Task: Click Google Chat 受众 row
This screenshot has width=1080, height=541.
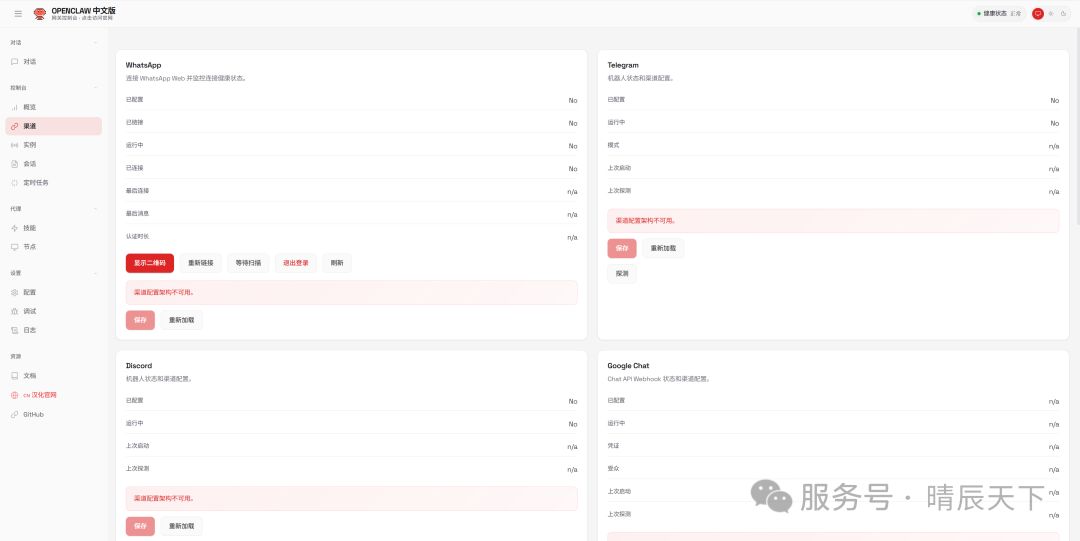Action: tap(833, 469)
